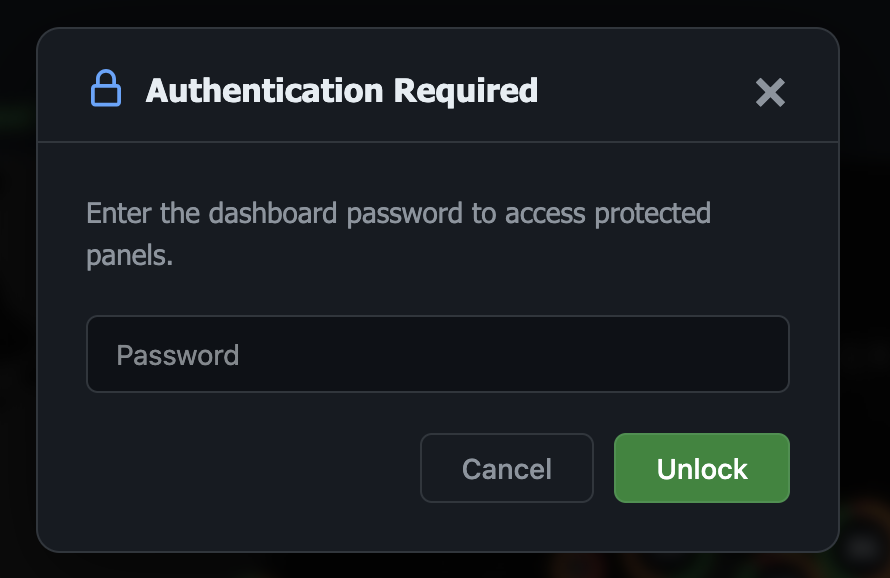Viewport: 890px width, 578px height.
Task: Click the Authentication Required title text
Action: click(x=342, y=91)
